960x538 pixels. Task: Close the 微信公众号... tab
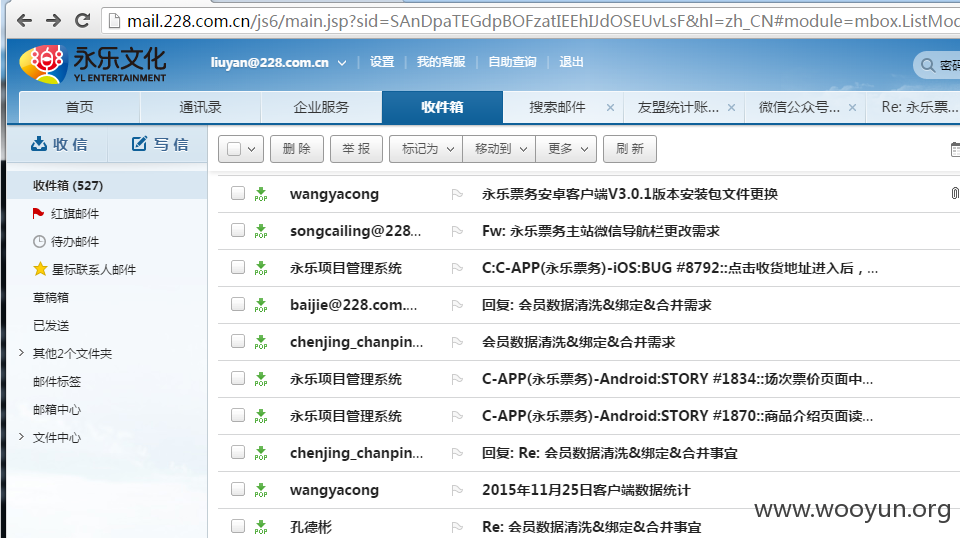pos(852,108)
